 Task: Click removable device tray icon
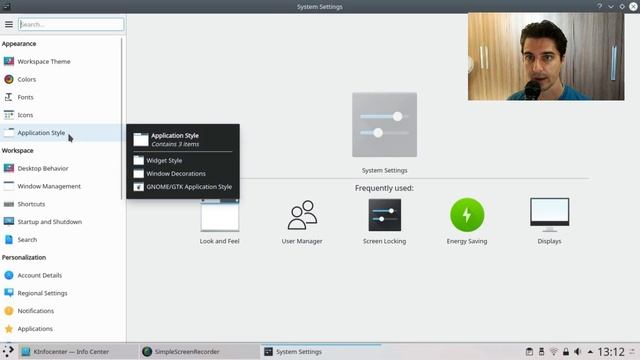(542, 351)
